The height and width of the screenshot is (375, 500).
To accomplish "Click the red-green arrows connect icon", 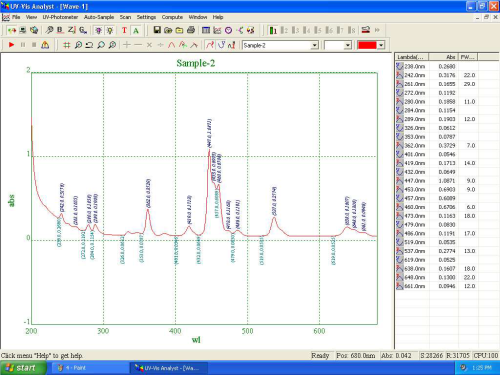I will (x=12, y=30).
